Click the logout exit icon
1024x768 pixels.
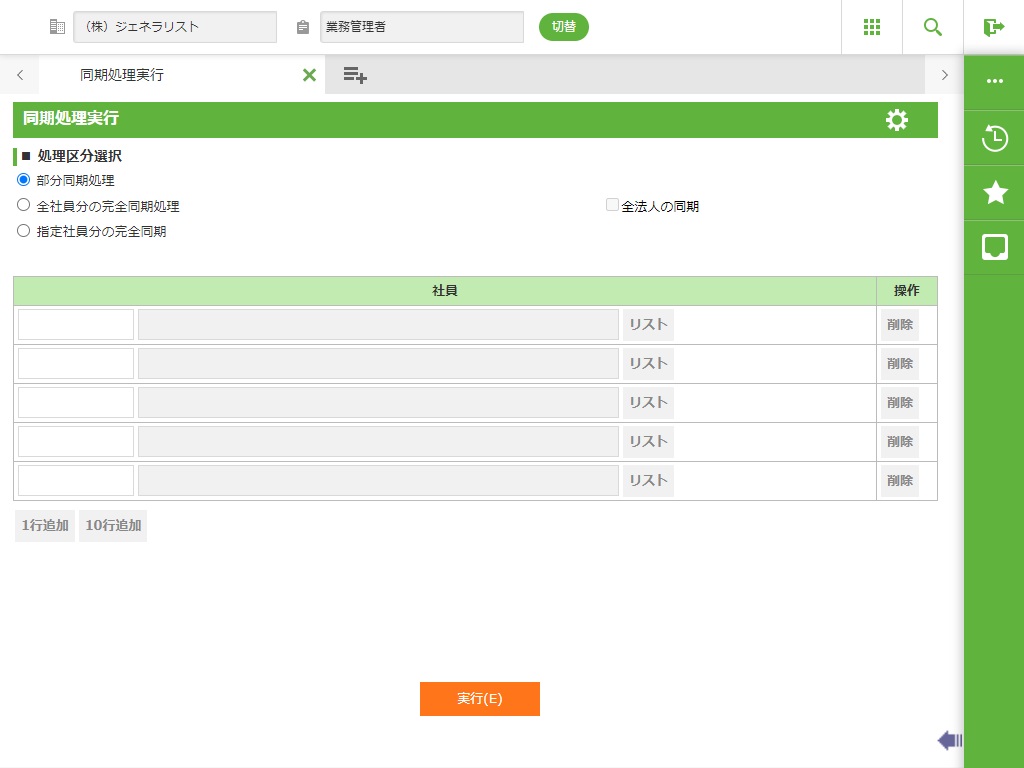point(993,27)
